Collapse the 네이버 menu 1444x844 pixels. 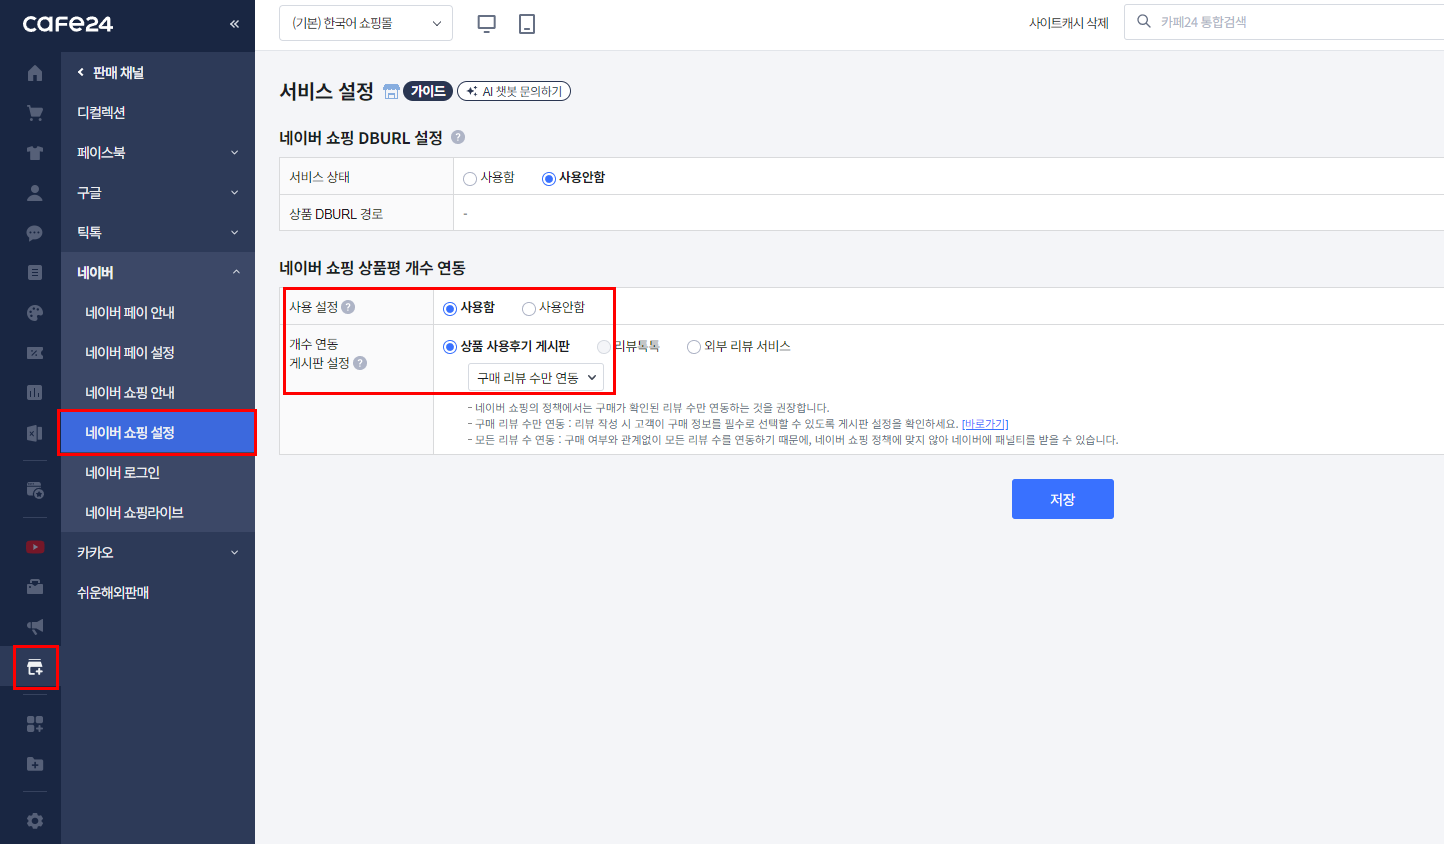click(x=158, y=273)
